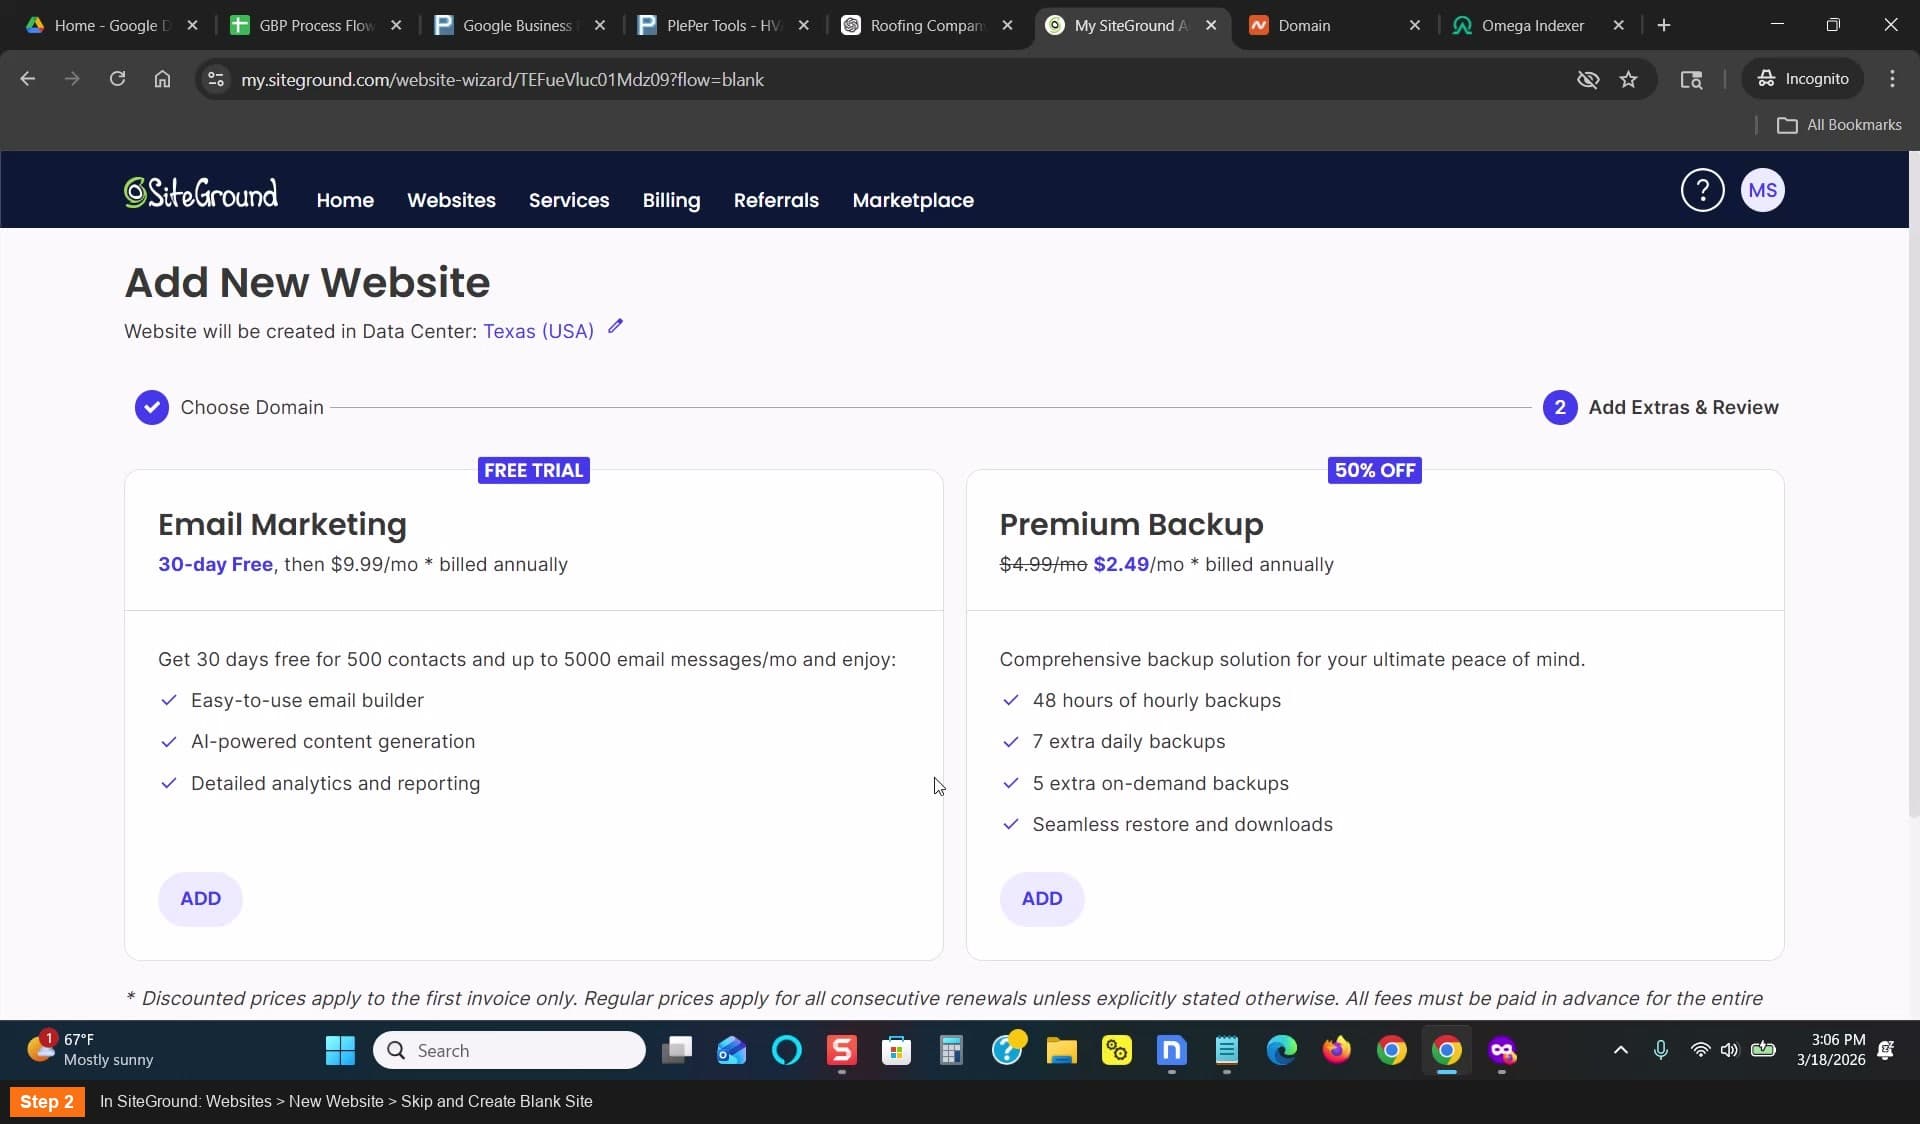The image size is (1920, 1124).
Task: Click the Windows taskbar Search box
Action: [x=509, y=1050]
